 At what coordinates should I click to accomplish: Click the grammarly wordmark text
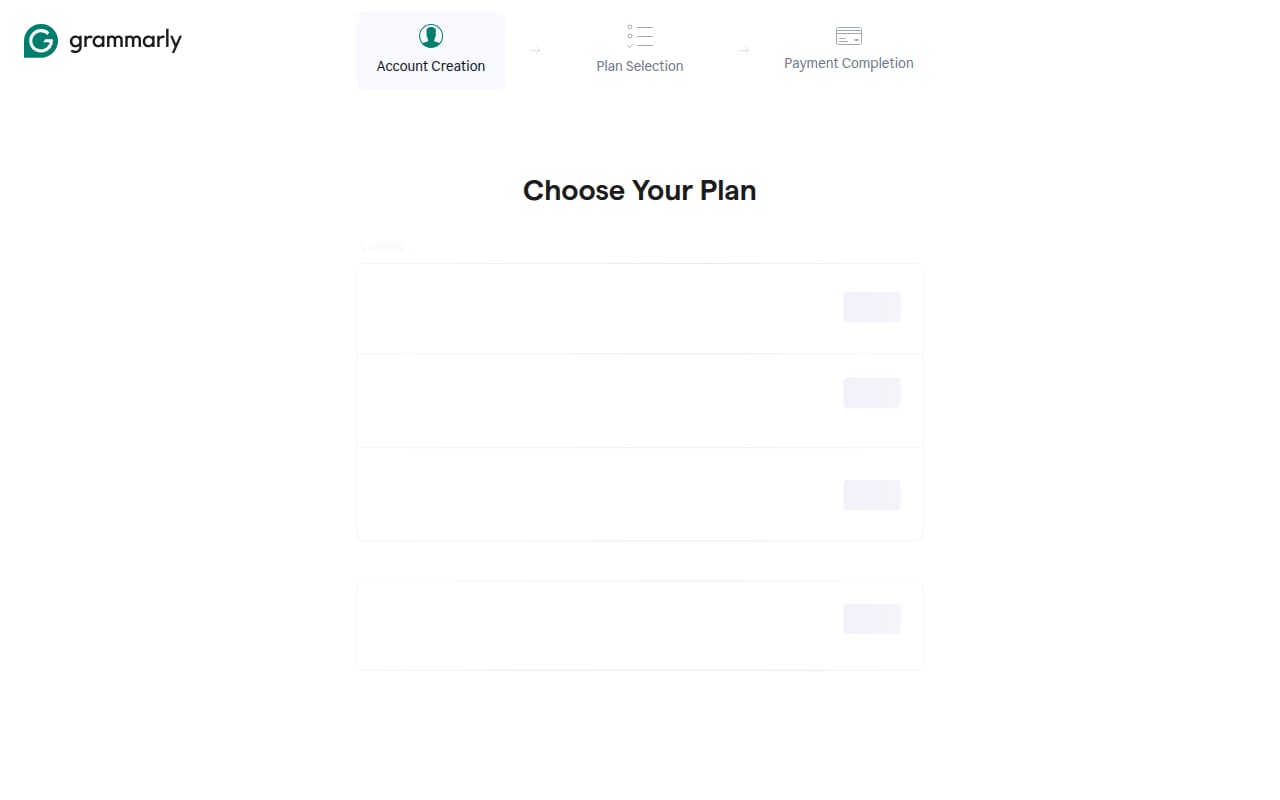(x=125, y=41)
